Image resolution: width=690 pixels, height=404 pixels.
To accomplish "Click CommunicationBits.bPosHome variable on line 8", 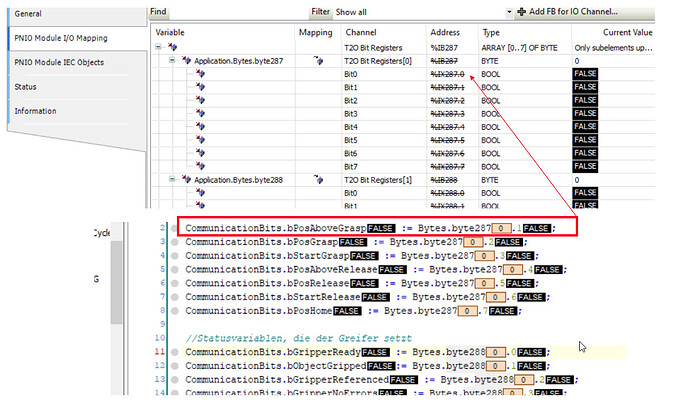I will 259,311.
